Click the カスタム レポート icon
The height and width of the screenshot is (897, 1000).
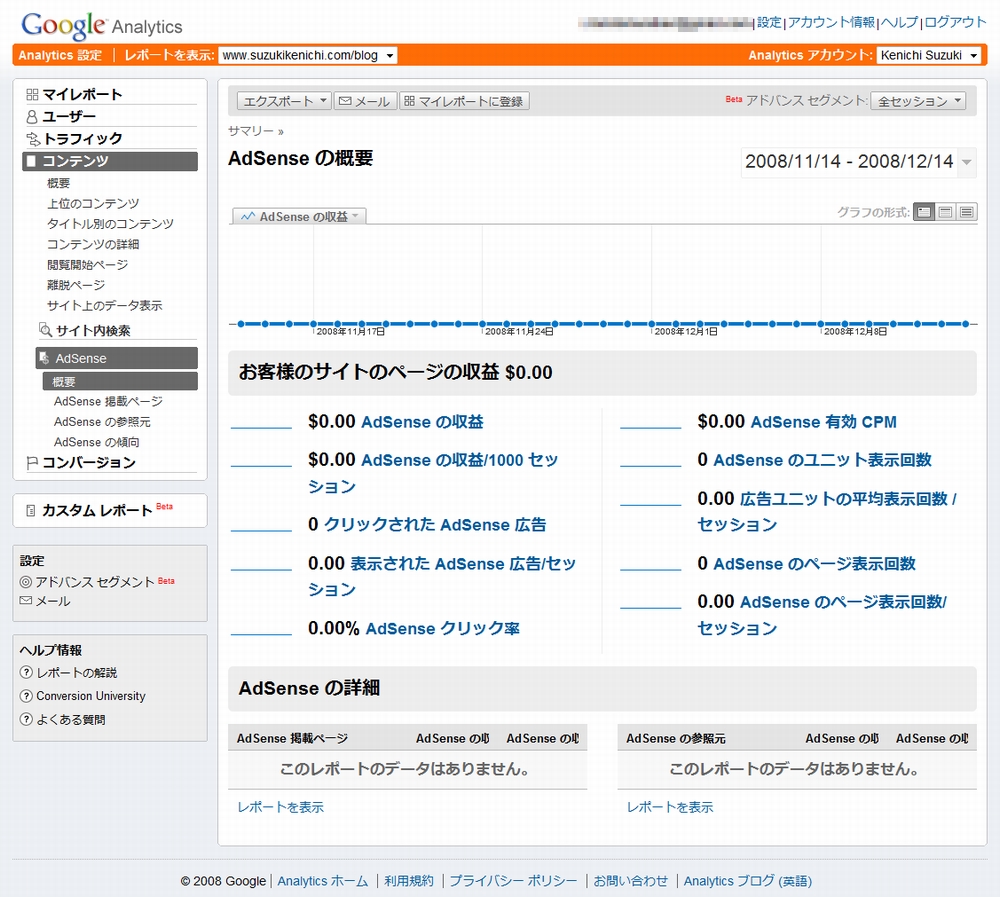(x=30, y=510)
